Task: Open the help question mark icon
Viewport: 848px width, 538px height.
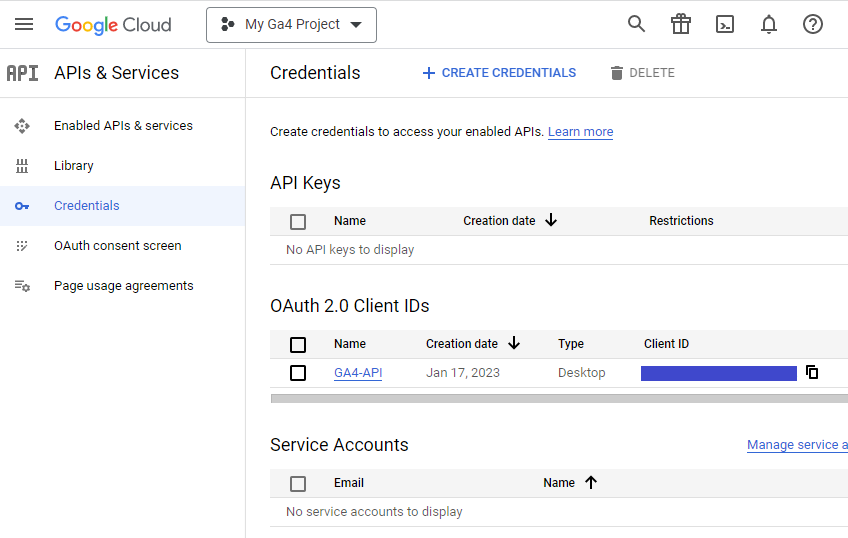Action: click(x=812, y=24)
